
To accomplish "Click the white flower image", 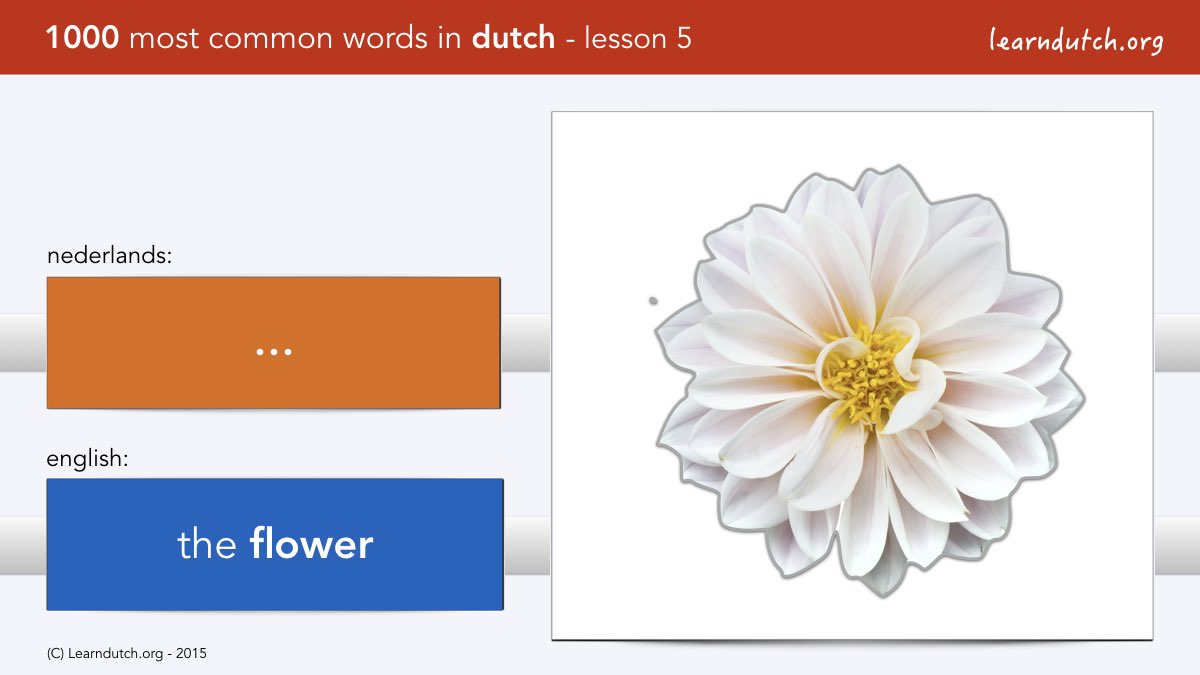I will tap(869, 381).
